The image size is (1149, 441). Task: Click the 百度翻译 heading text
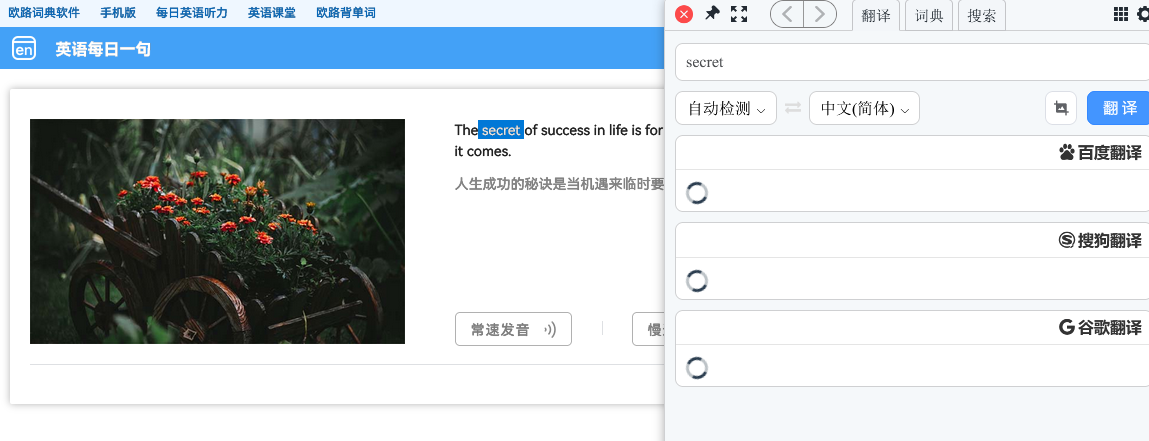point(1109,152)
